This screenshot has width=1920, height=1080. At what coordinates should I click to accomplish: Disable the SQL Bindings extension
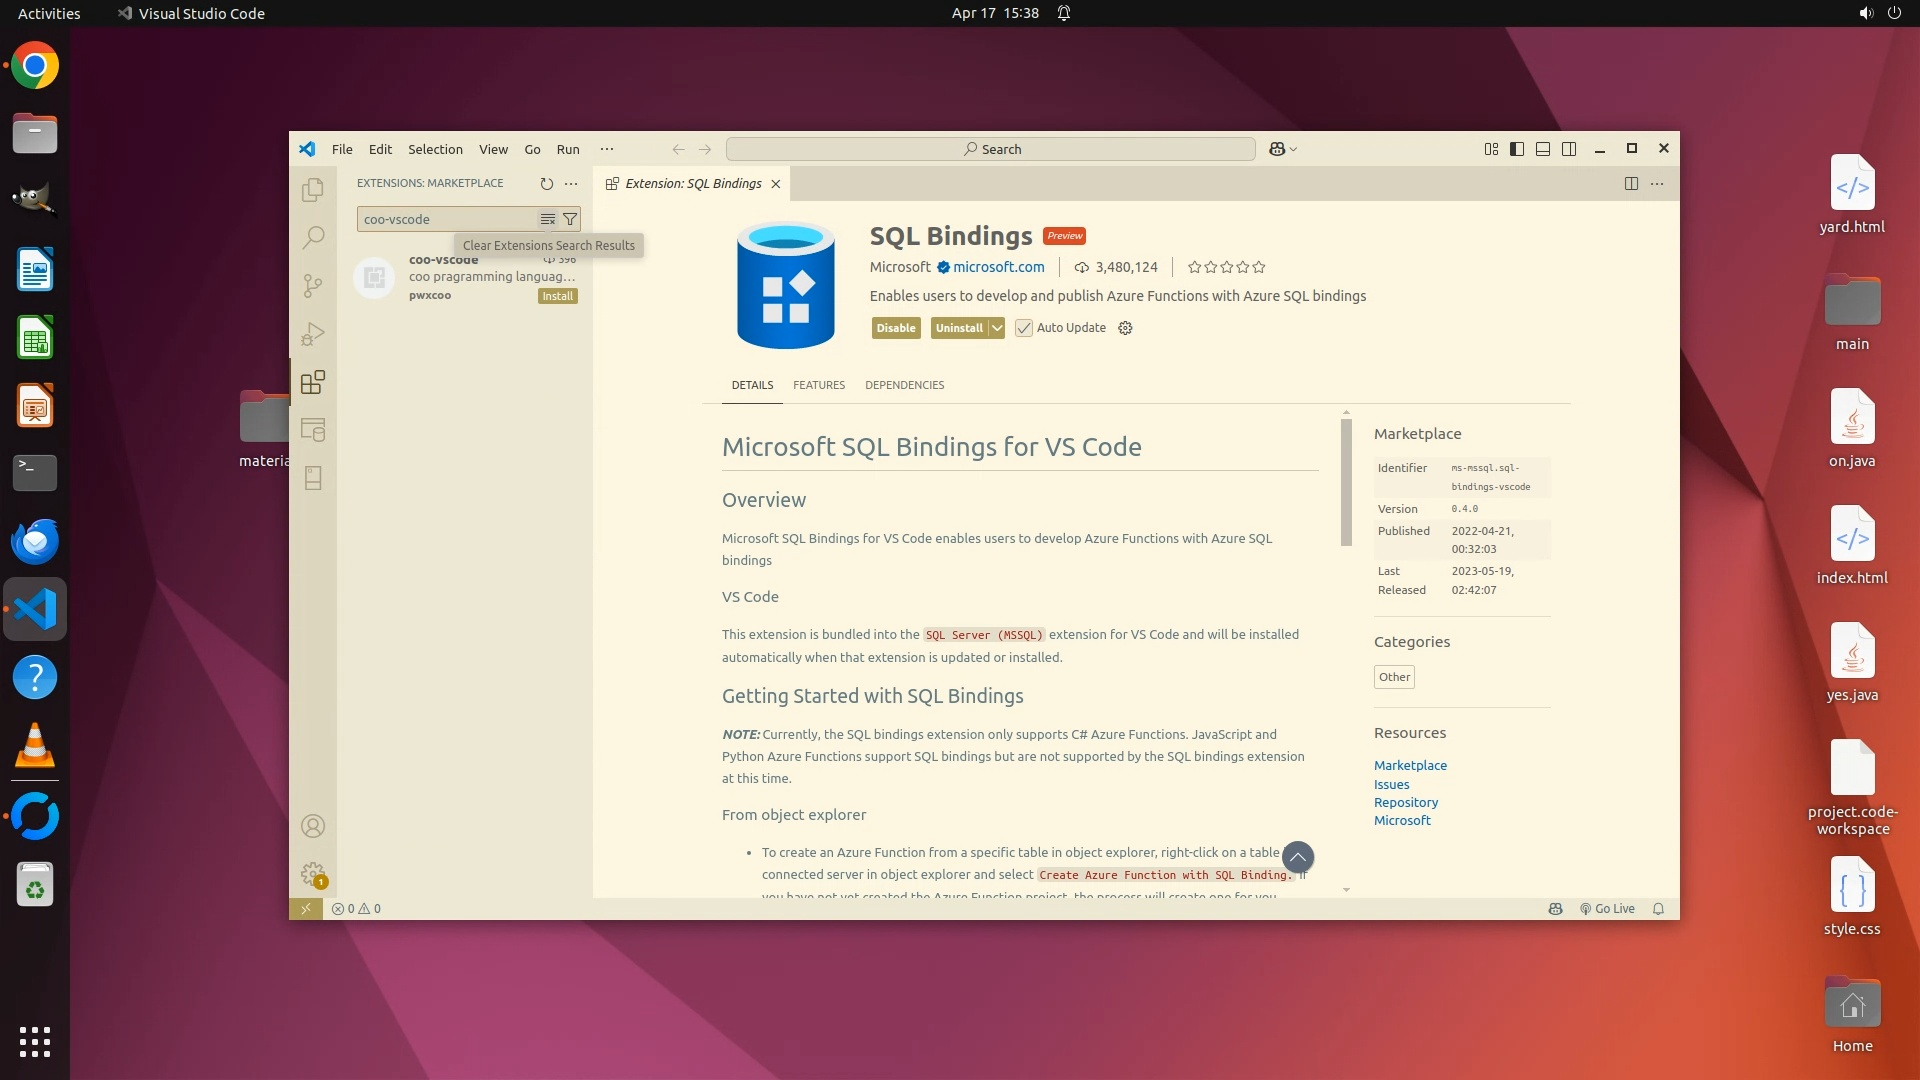(x=895, y=328)
